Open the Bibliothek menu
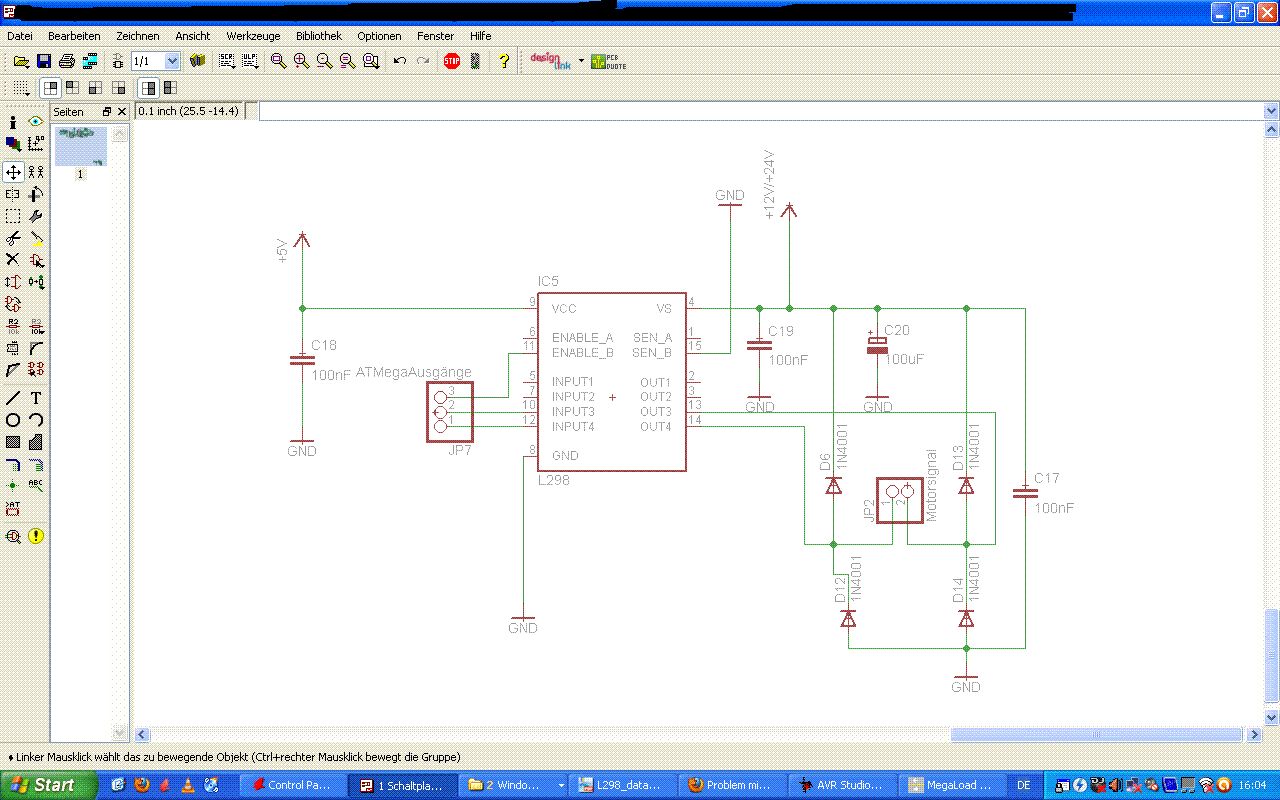1280x800 pixels. coord(318,36)
